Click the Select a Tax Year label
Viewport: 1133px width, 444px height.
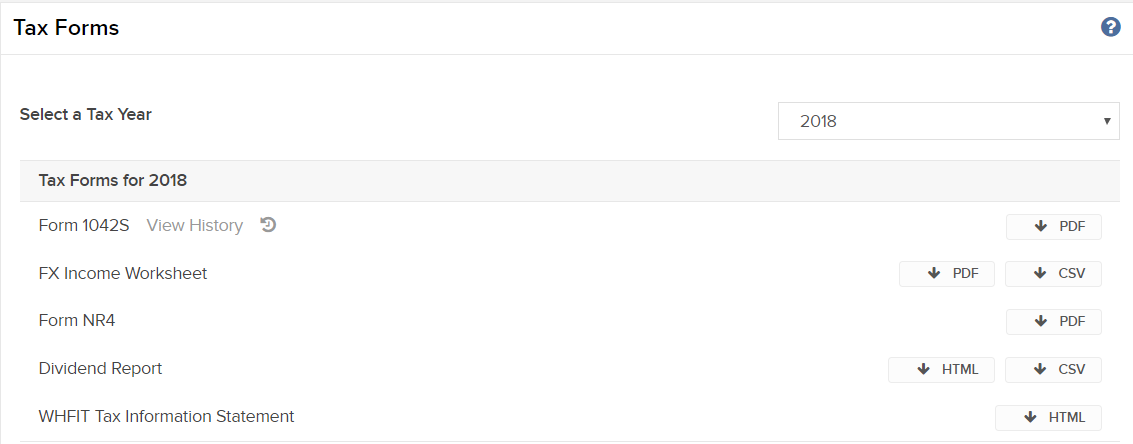tap(86, 114)
